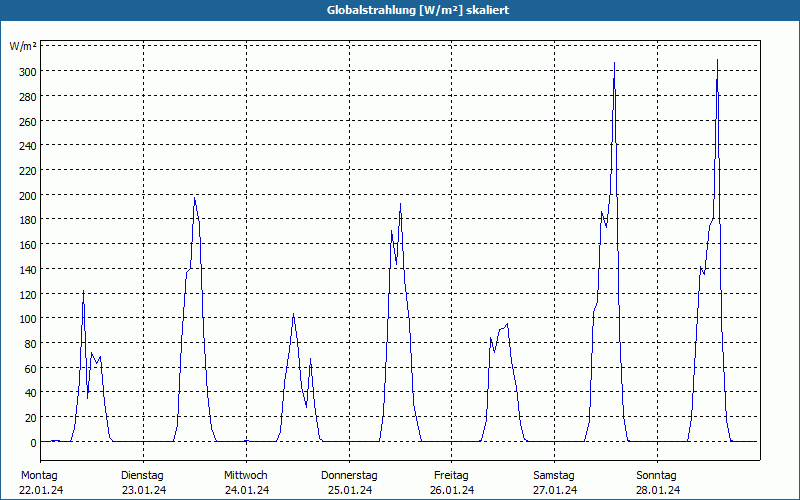Click the date label 24.01.24
Screen dimensions: 800x500
pyautogui.click(x=247, y=490)
